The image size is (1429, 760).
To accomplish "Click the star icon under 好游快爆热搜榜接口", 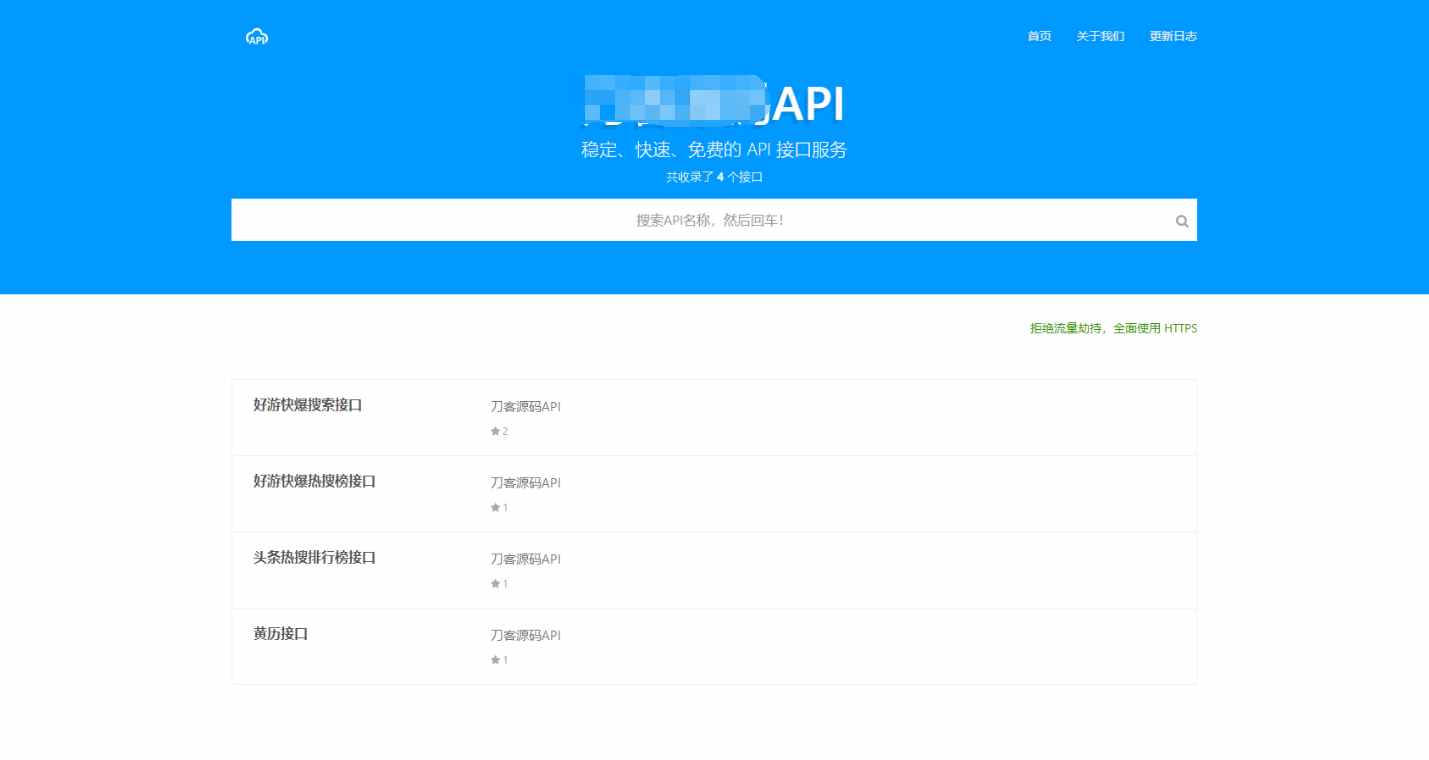I will click(496, 507).
